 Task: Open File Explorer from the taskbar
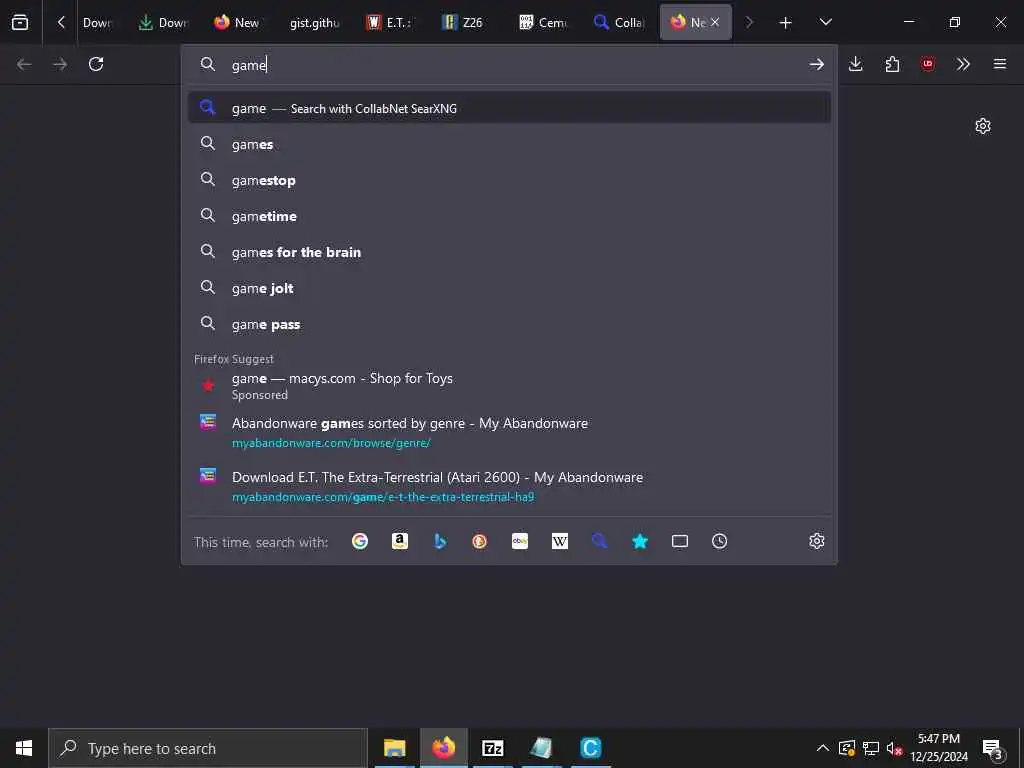point(394,748)
